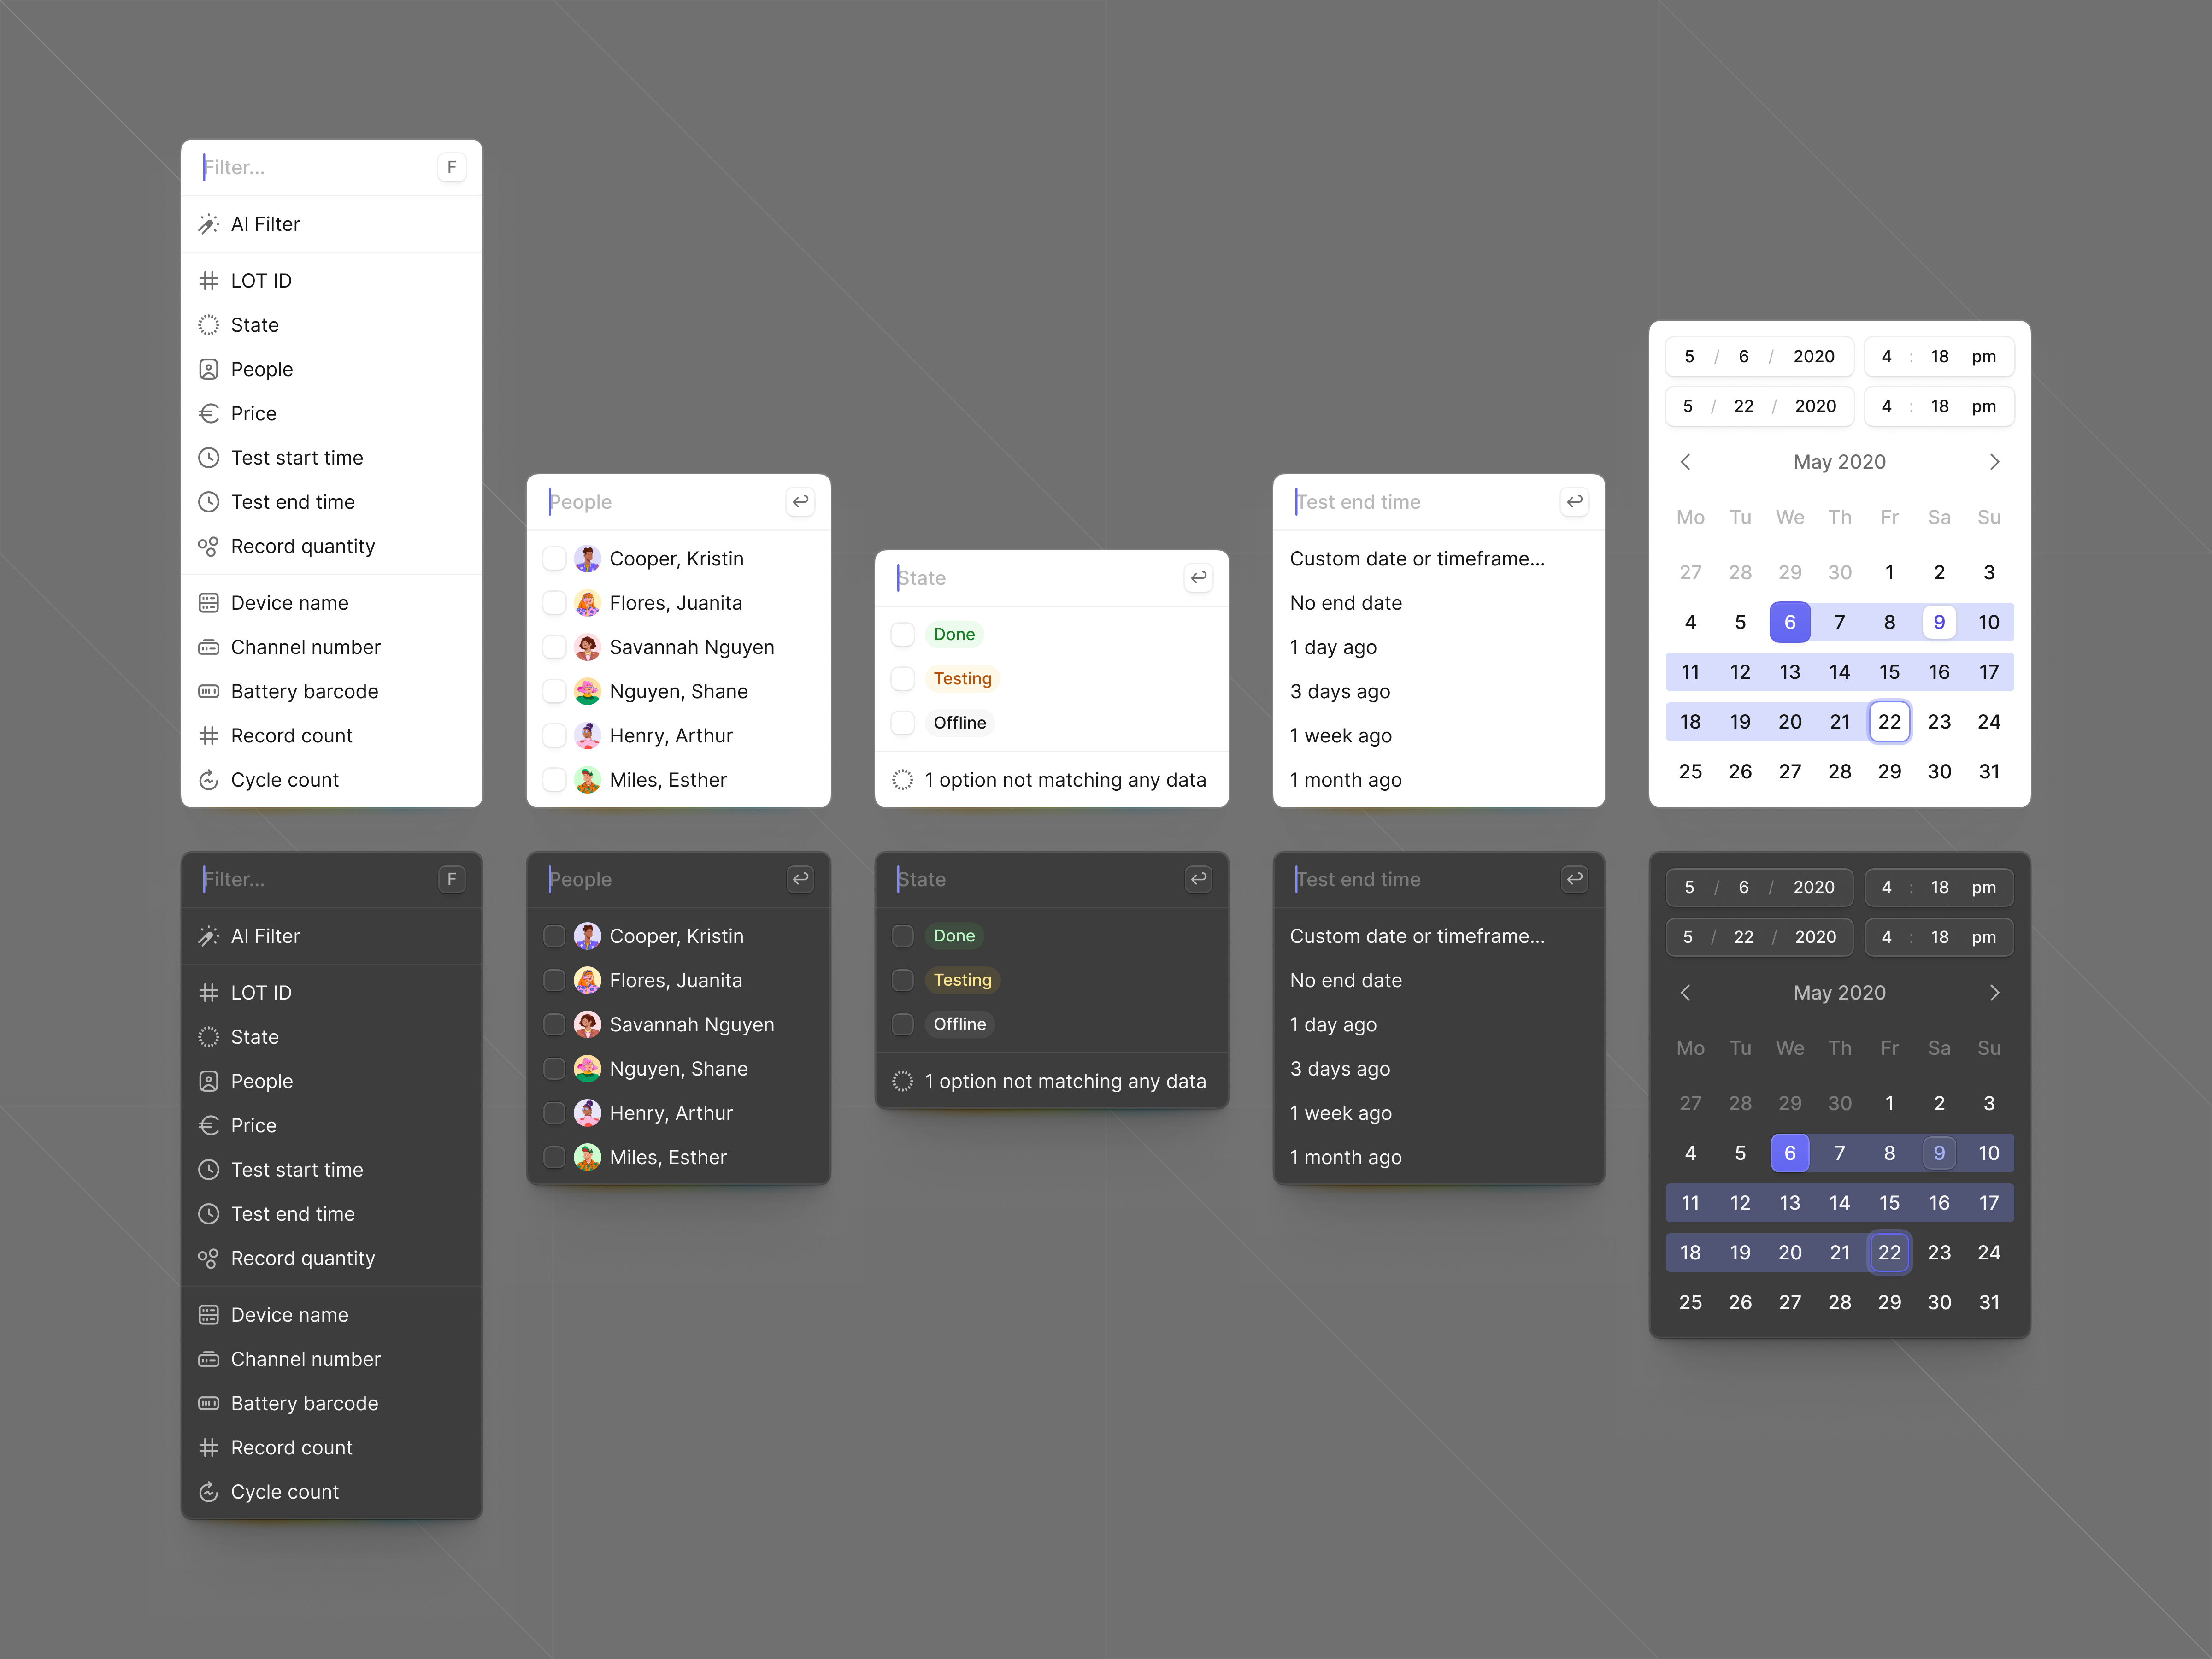2212x1659 pixels.
Task: Tick the Done checkbox in the light State panel
Action: (x=902, y=634)
